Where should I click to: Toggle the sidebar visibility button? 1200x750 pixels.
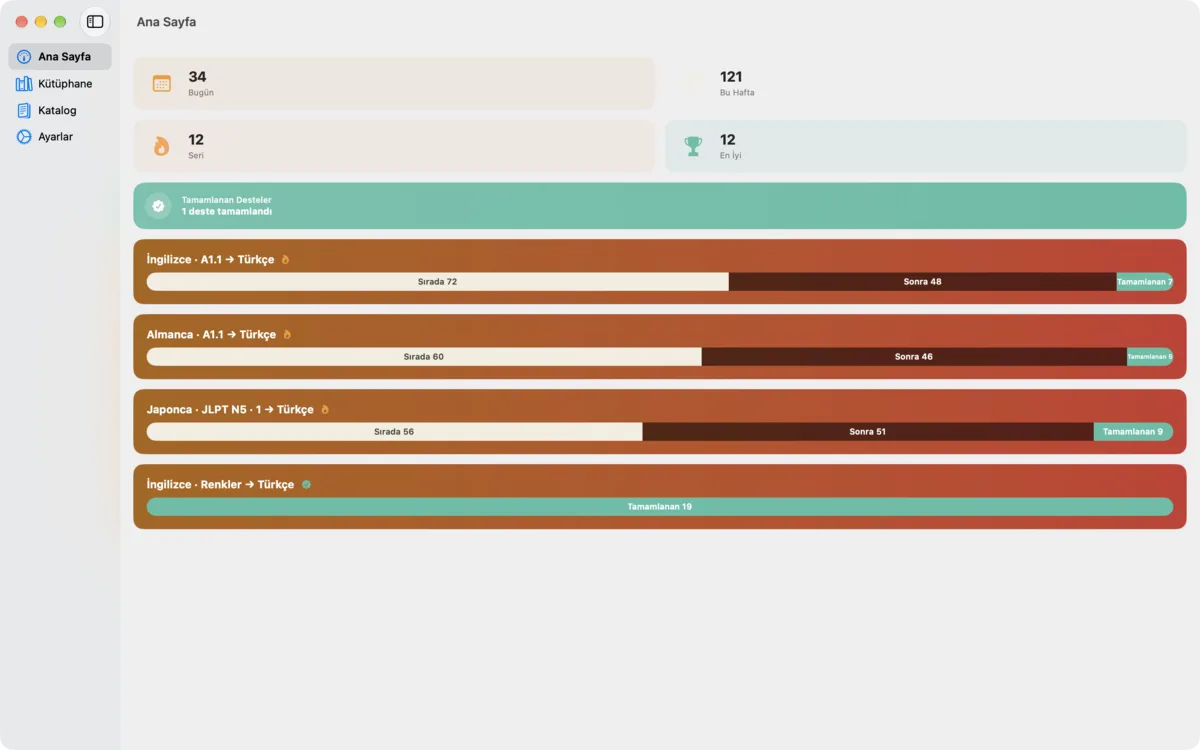coord(95,22)
